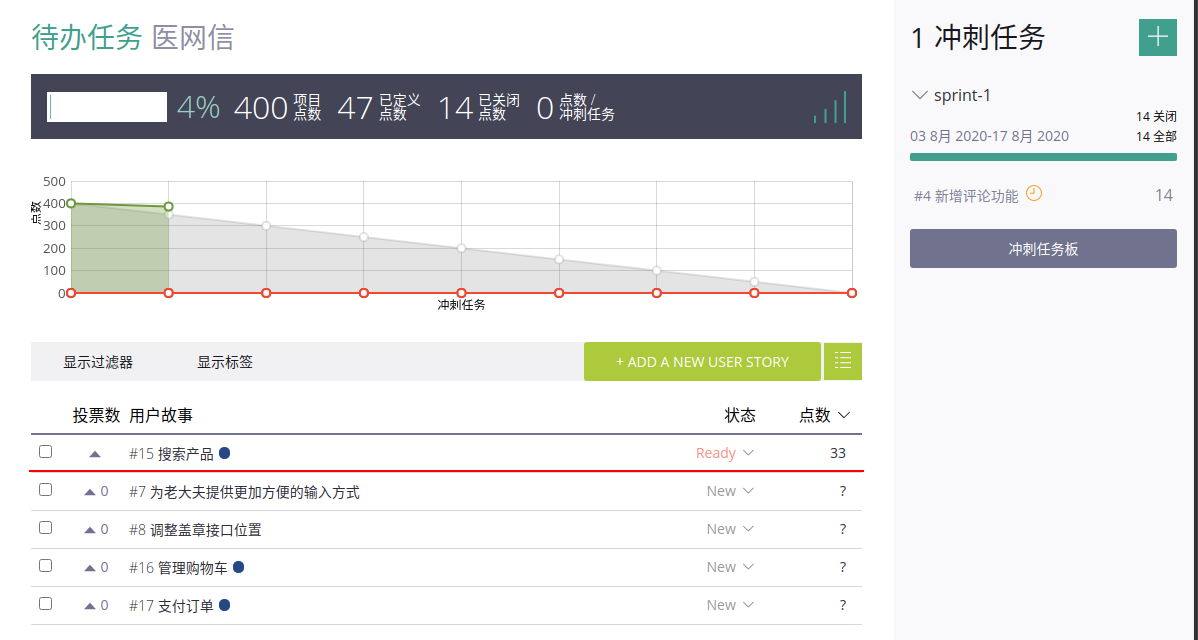This screenshot has height=640, width=1198.
Task: Upvote the #15 搜索产品 story arrow
Action: coord(95,454)
